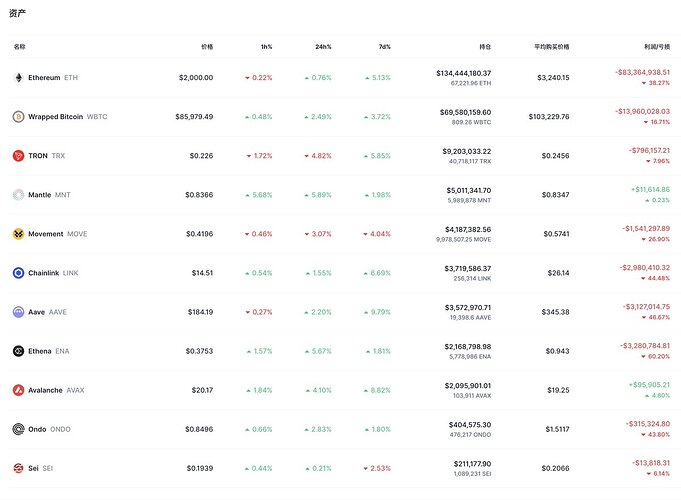Click the red TRON logo icon

pos(18,156)
